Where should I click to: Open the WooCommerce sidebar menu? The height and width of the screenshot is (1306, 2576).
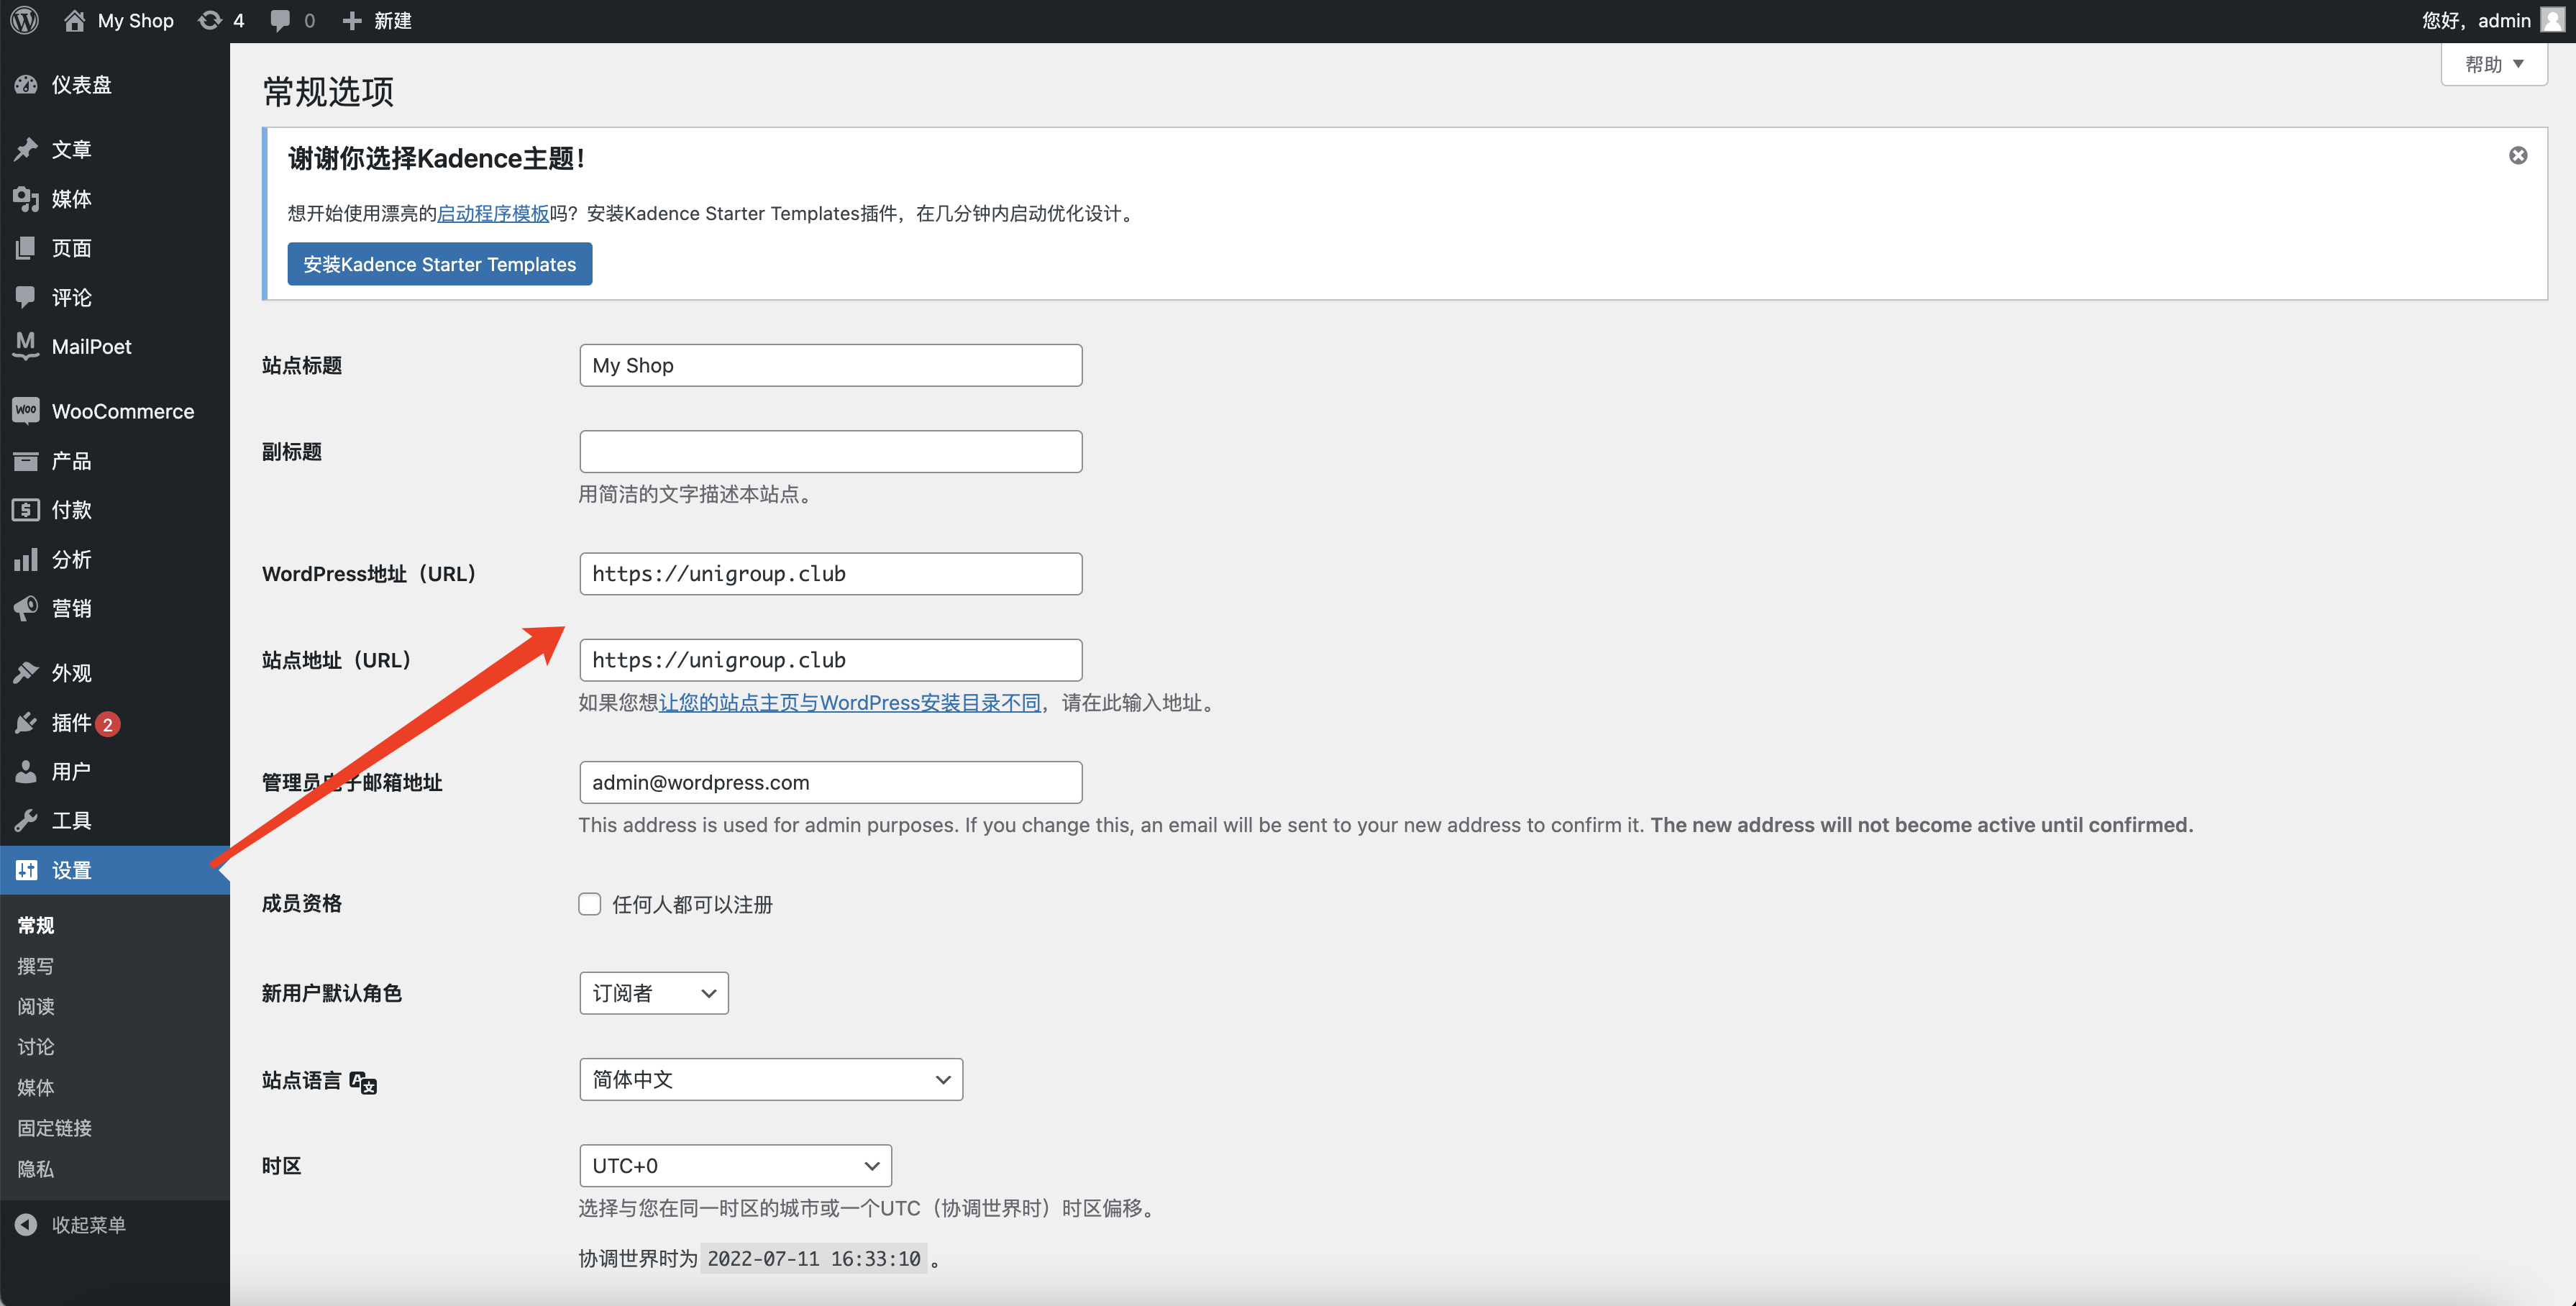pyautogui.click(x=122, y=411)
